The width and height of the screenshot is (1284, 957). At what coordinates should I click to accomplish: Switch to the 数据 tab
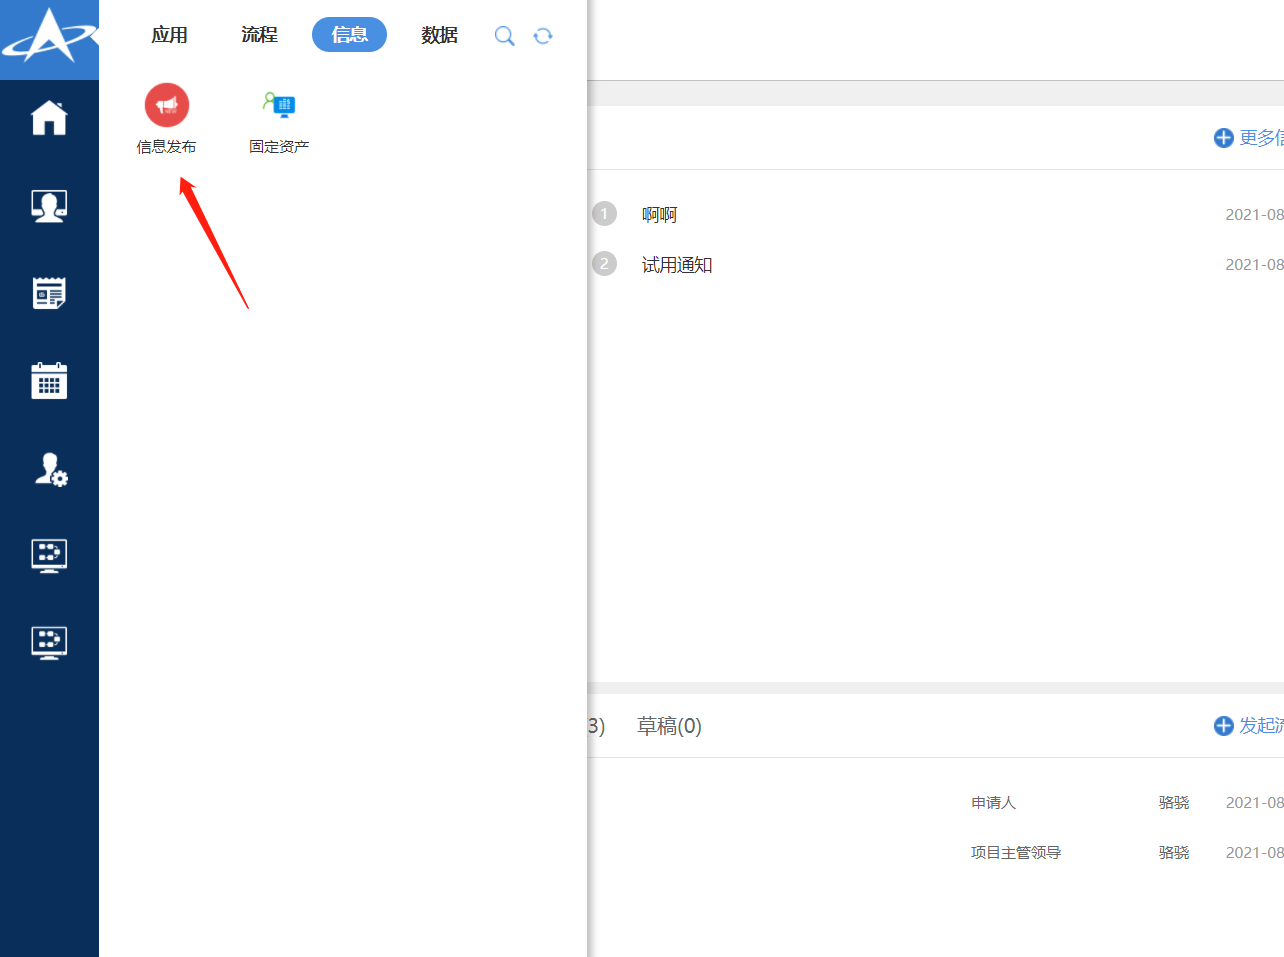439,35
